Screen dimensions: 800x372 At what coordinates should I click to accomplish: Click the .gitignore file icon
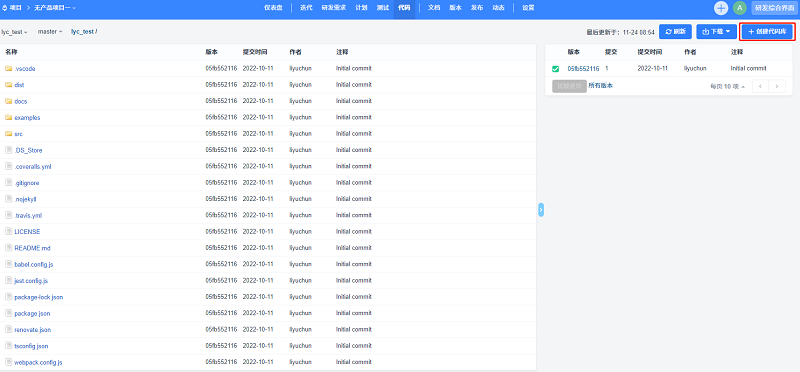[8, 183]
